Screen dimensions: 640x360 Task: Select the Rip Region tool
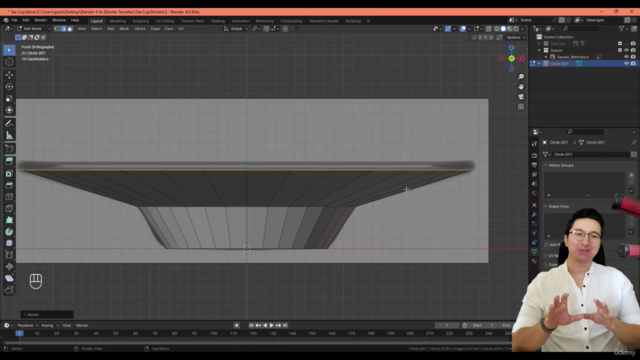tap(9, 290)
